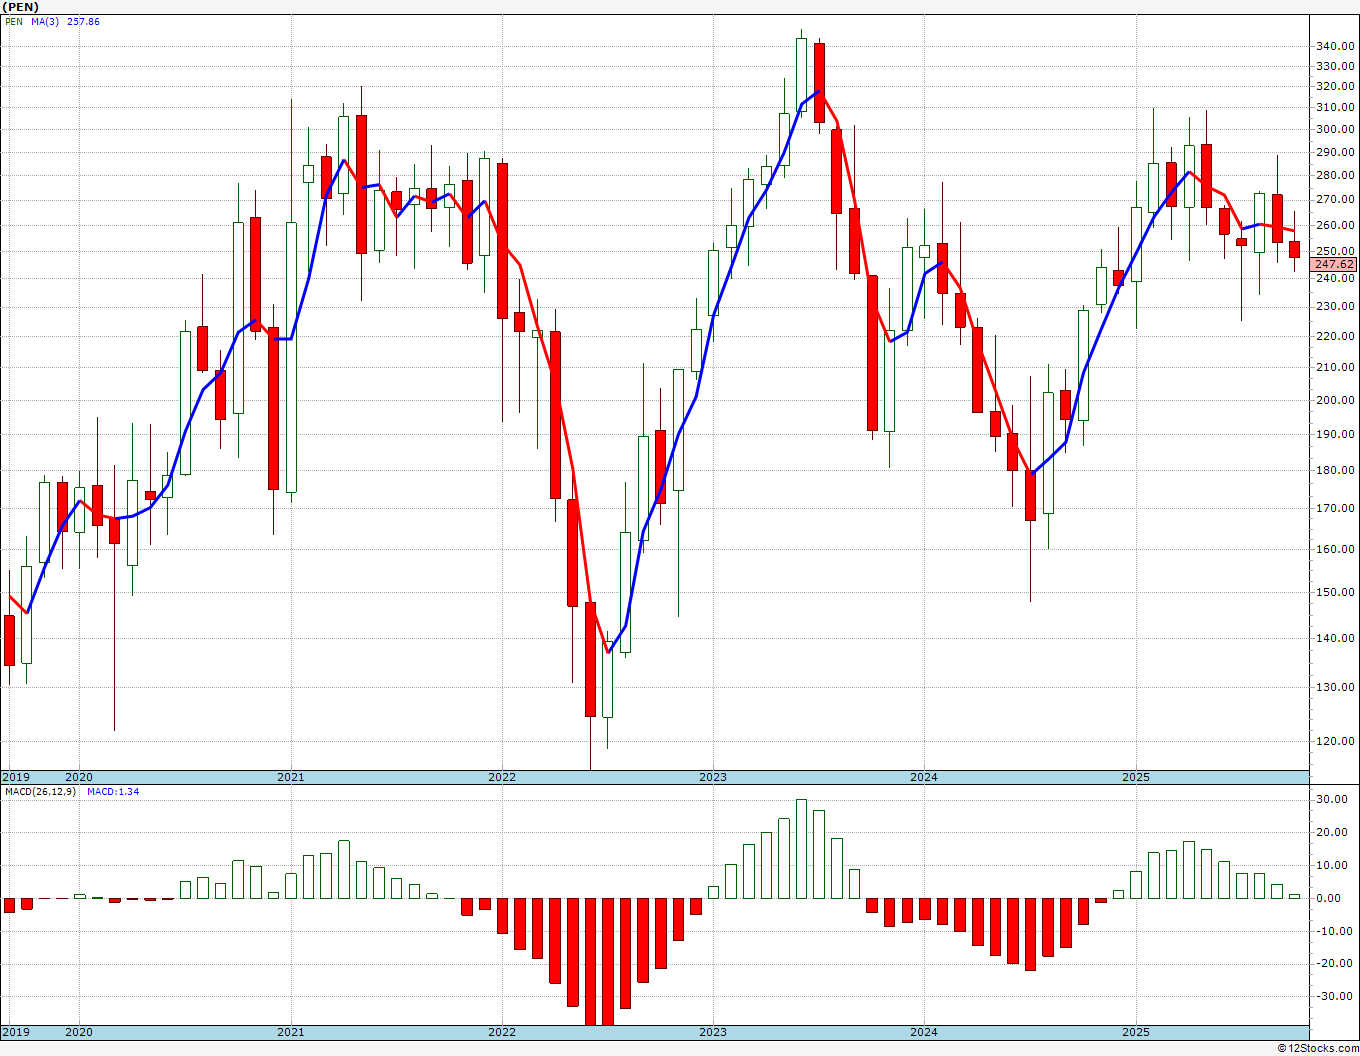Select the 250.00 price axis label
1360x1056 pixels.
[1336, 251]
